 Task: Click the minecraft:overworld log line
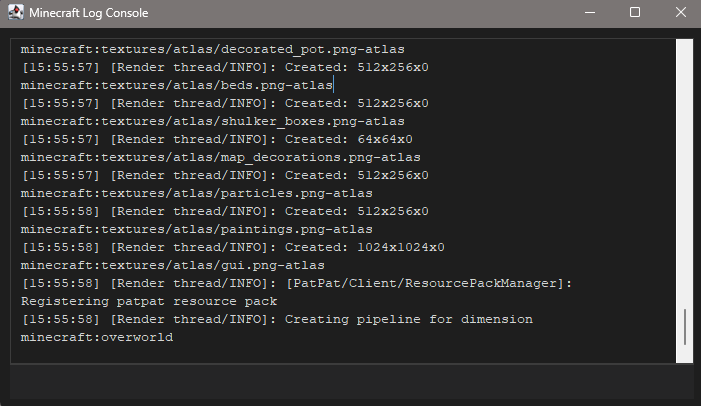pyautogui.click(x=97, y=337)
